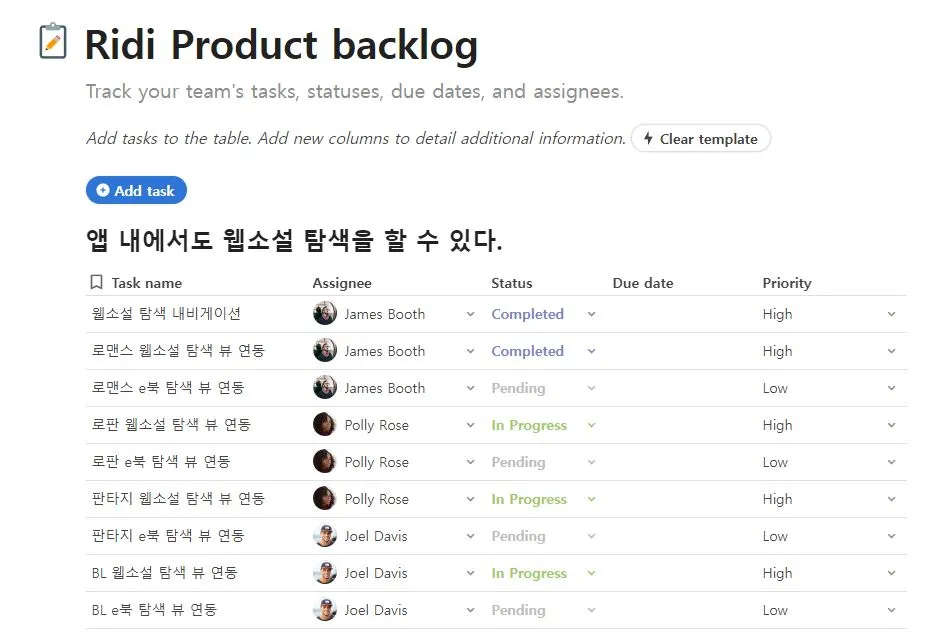This screenshot has height=635, width=939.
Task: Open In Progress dropdown for 로판 웹소설 탐색 뷰 연동
Action: [x=592, y=425]
